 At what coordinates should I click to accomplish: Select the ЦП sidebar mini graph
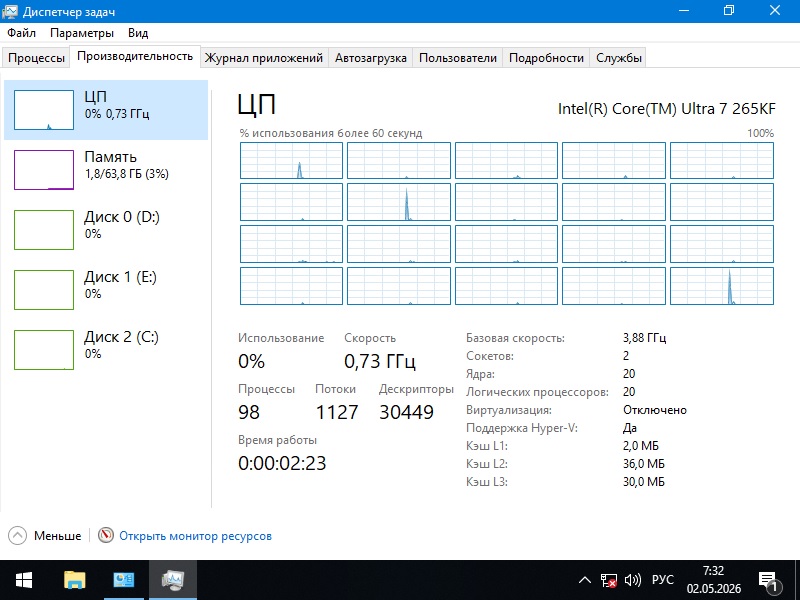[44, 110]
